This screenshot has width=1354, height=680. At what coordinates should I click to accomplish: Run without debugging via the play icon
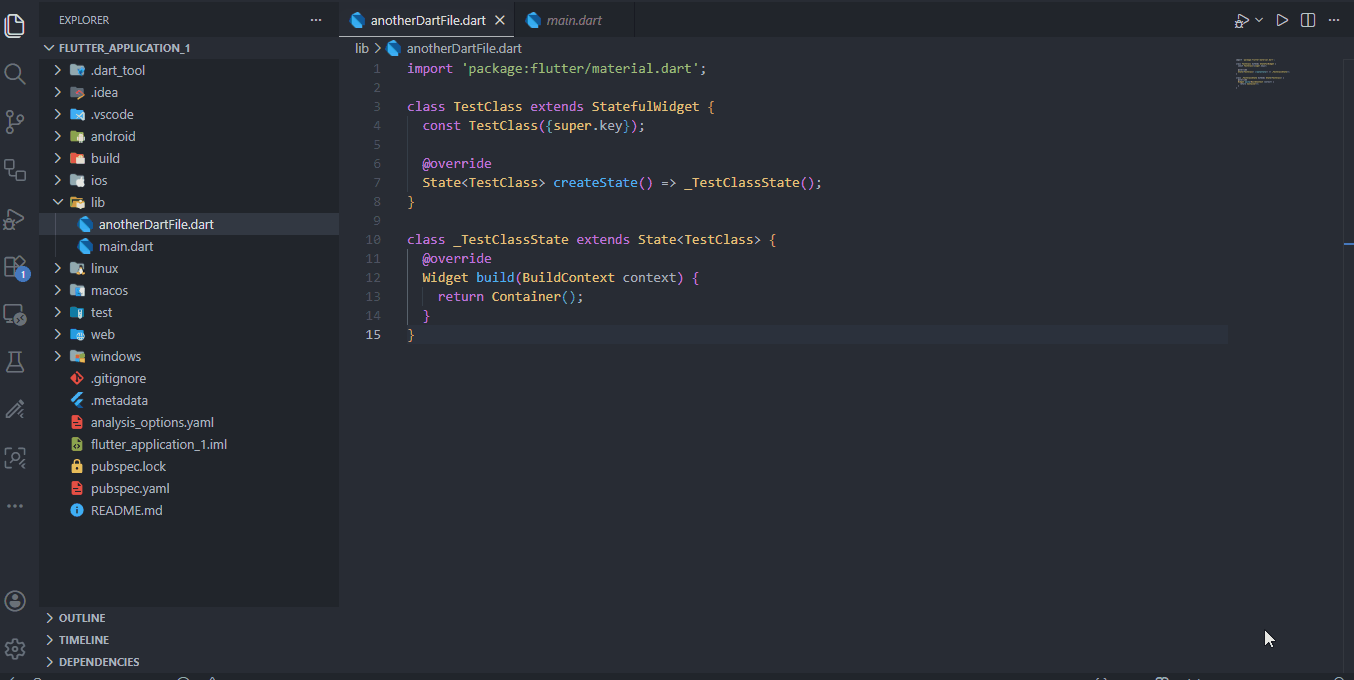click(x=1283, y=19)
